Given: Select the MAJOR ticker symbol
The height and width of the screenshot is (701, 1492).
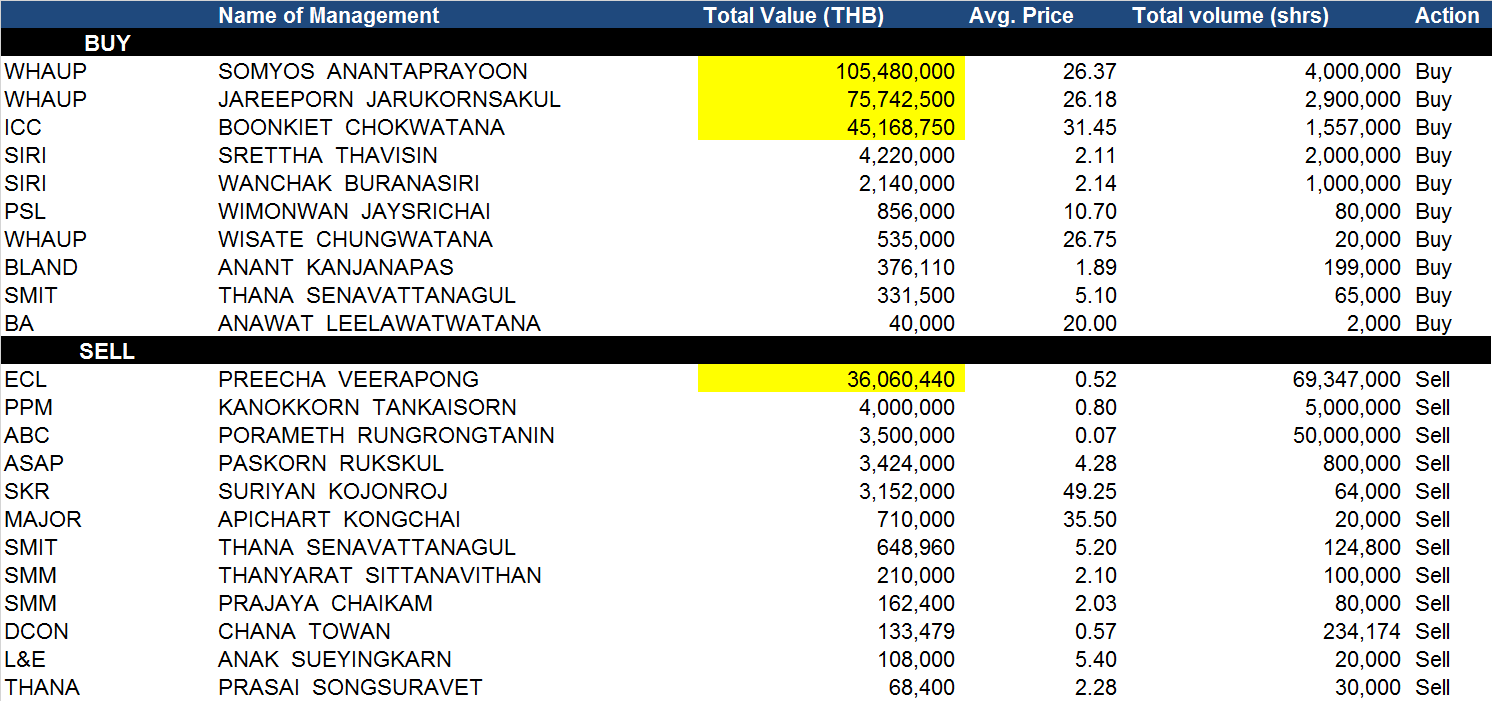Looking at the screenshot, I should (43, 519).
